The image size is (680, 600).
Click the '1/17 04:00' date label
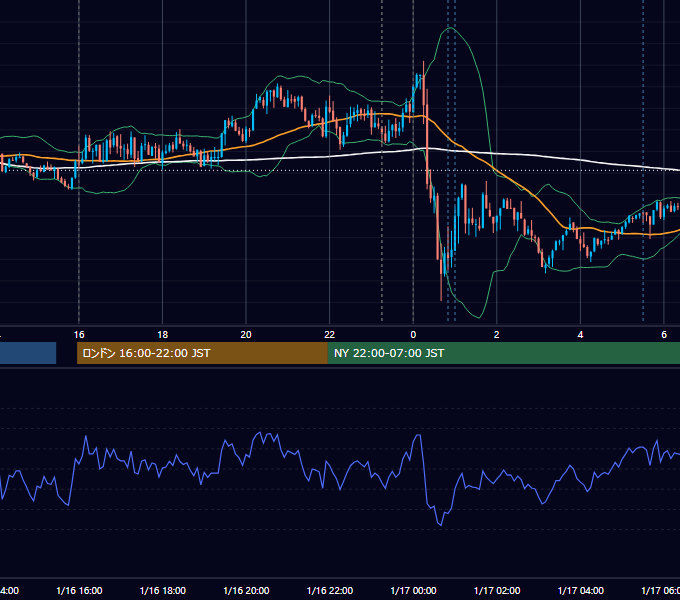click(581, 590)
